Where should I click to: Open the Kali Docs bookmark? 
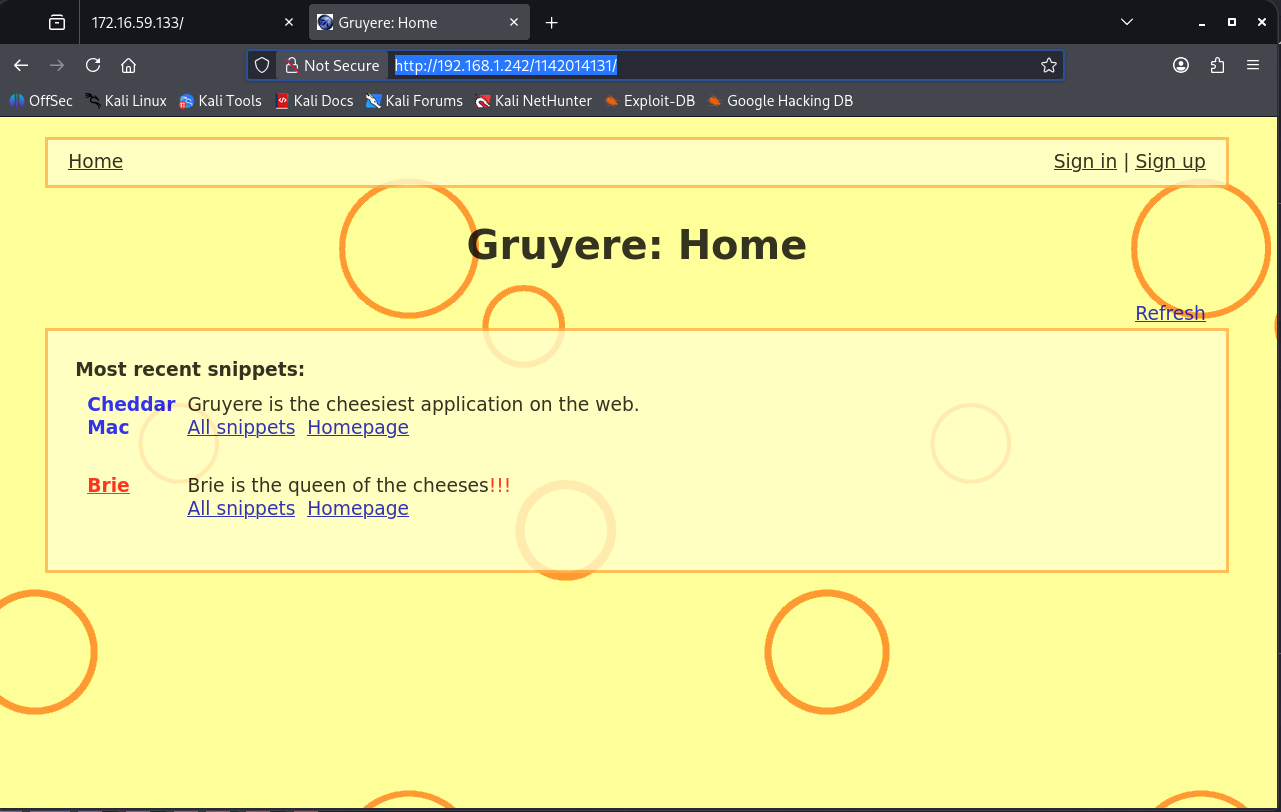point(314,100)
